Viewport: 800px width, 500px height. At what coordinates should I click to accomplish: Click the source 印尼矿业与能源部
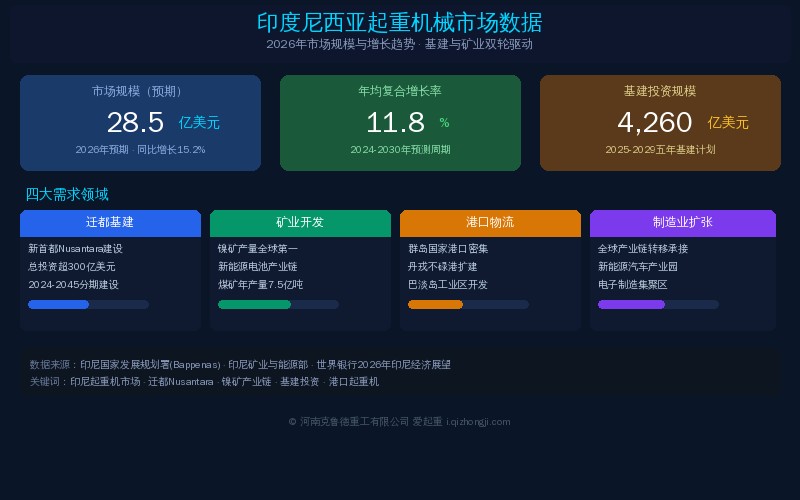[x=268, y=365]
